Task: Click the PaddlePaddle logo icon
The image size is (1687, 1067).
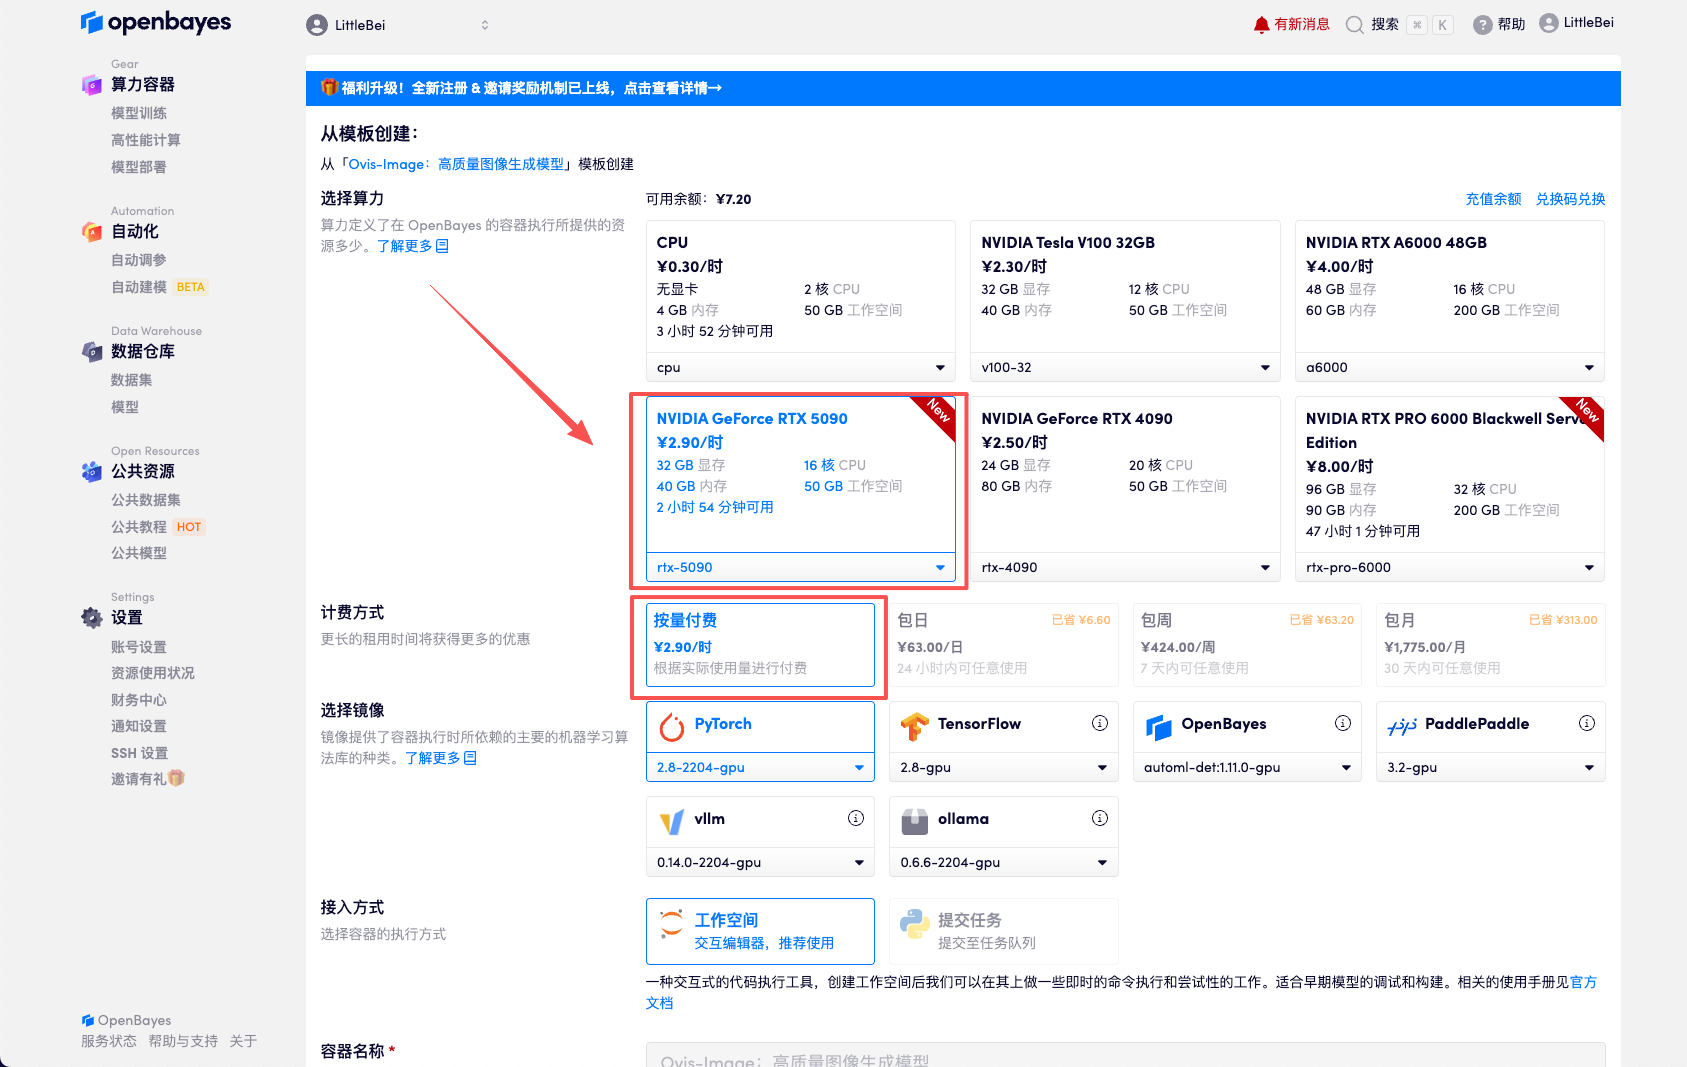Action: point(1402,727)
